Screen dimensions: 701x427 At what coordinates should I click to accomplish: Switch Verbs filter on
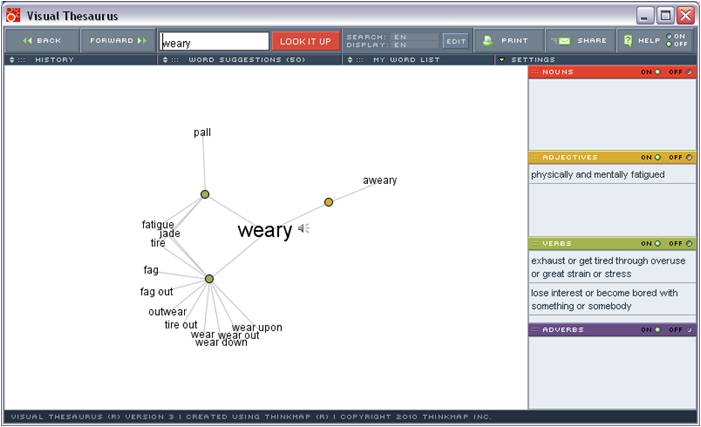658,243
